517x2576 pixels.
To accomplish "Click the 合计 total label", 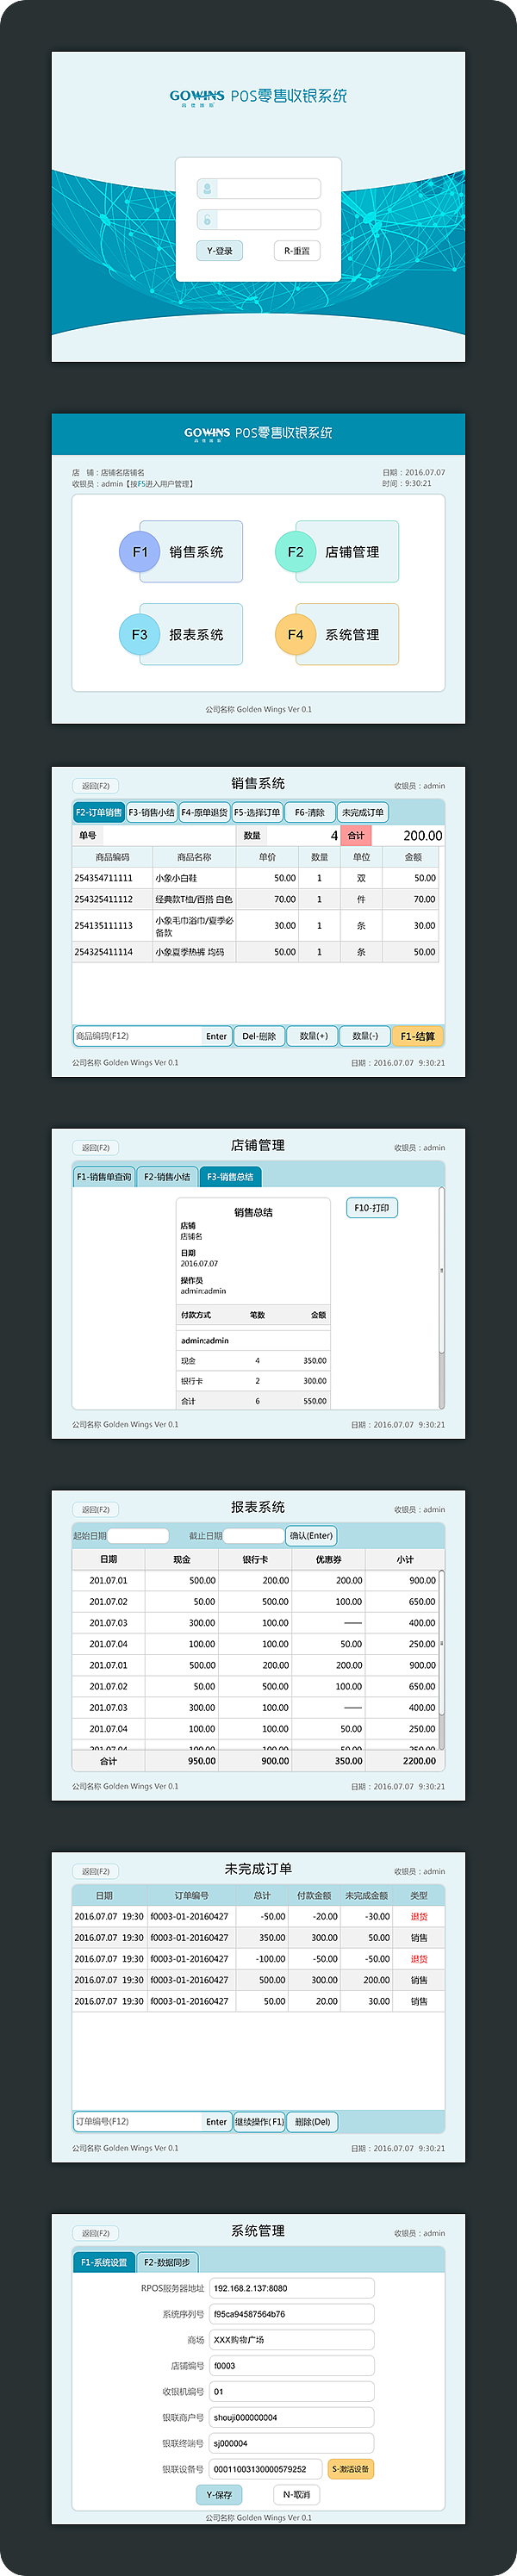I will point(357,835).
